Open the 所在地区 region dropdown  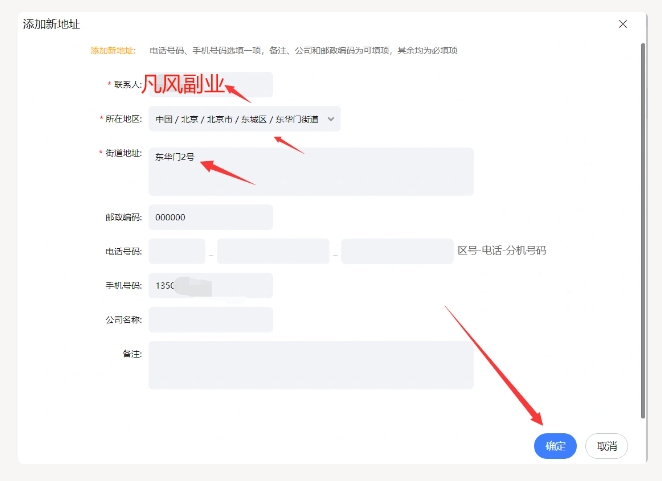(x=244, y=119)
